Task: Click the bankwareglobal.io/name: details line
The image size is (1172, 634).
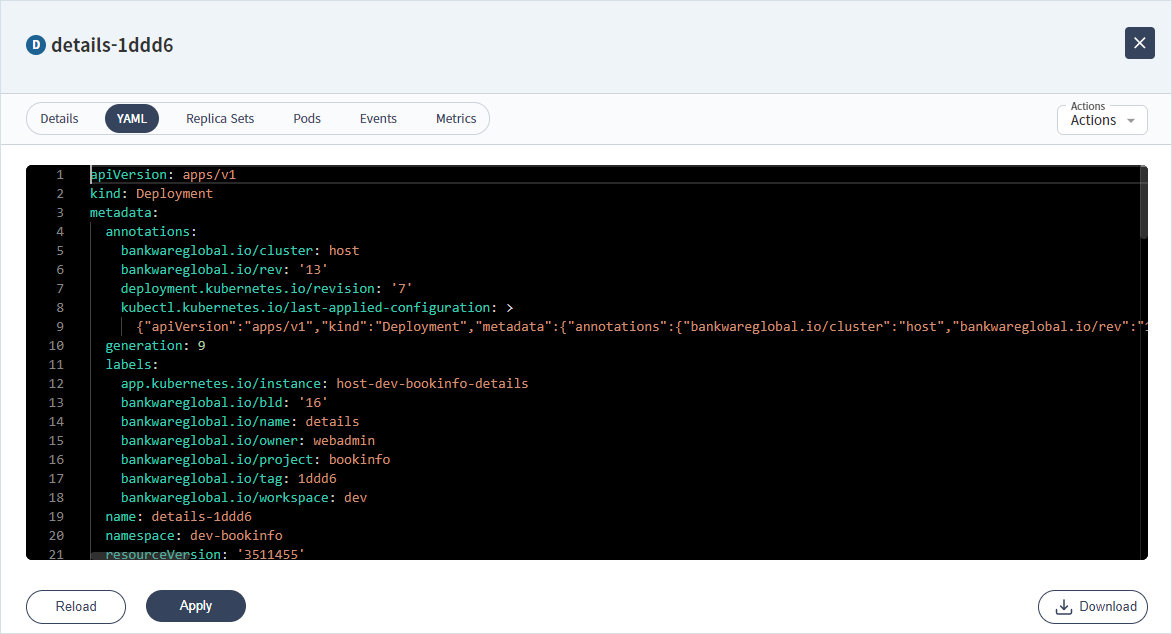Action: pyautogui.click(x=240, y=422)
